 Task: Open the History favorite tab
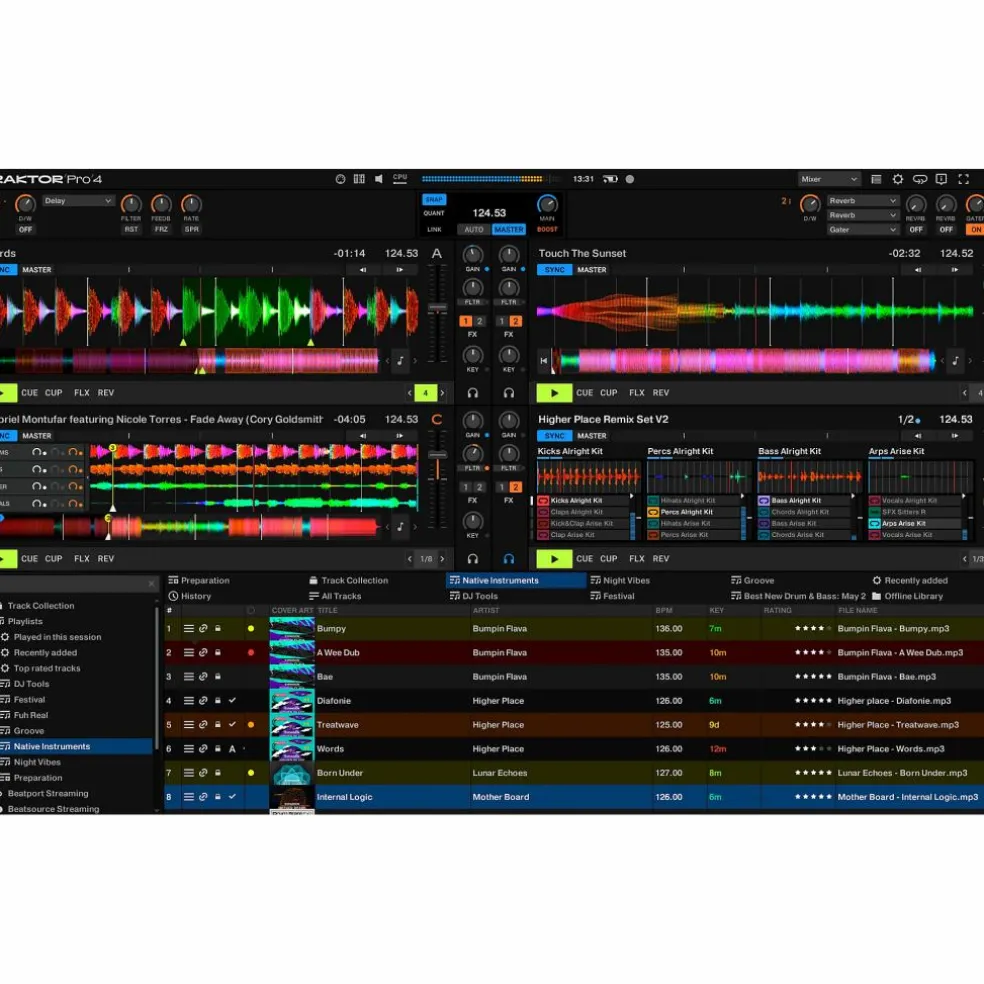tap(190, 596)
